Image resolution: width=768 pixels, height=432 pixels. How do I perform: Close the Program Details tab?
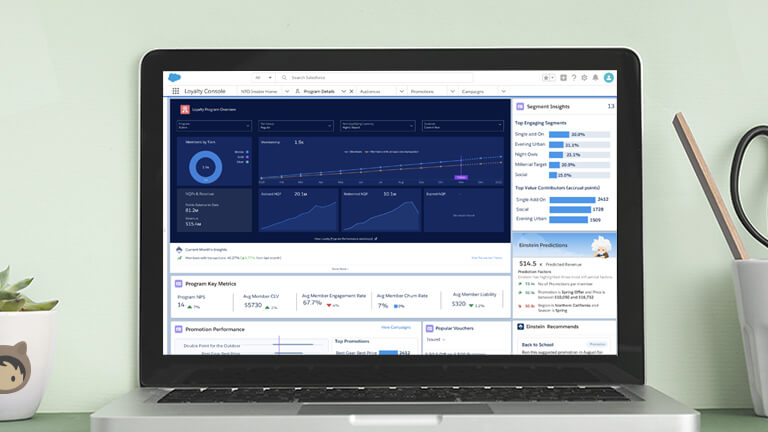351,91
